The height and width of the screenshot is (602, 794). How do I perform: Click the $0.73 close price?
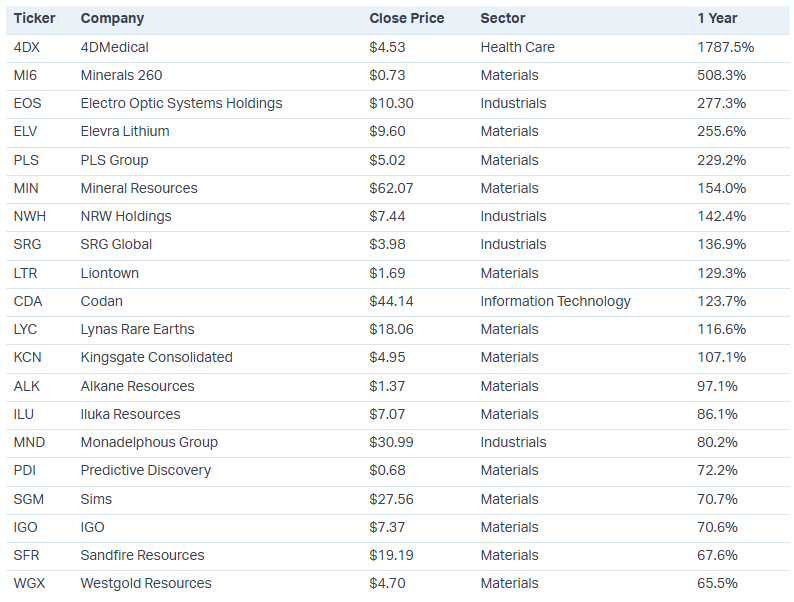pos(387,75)
